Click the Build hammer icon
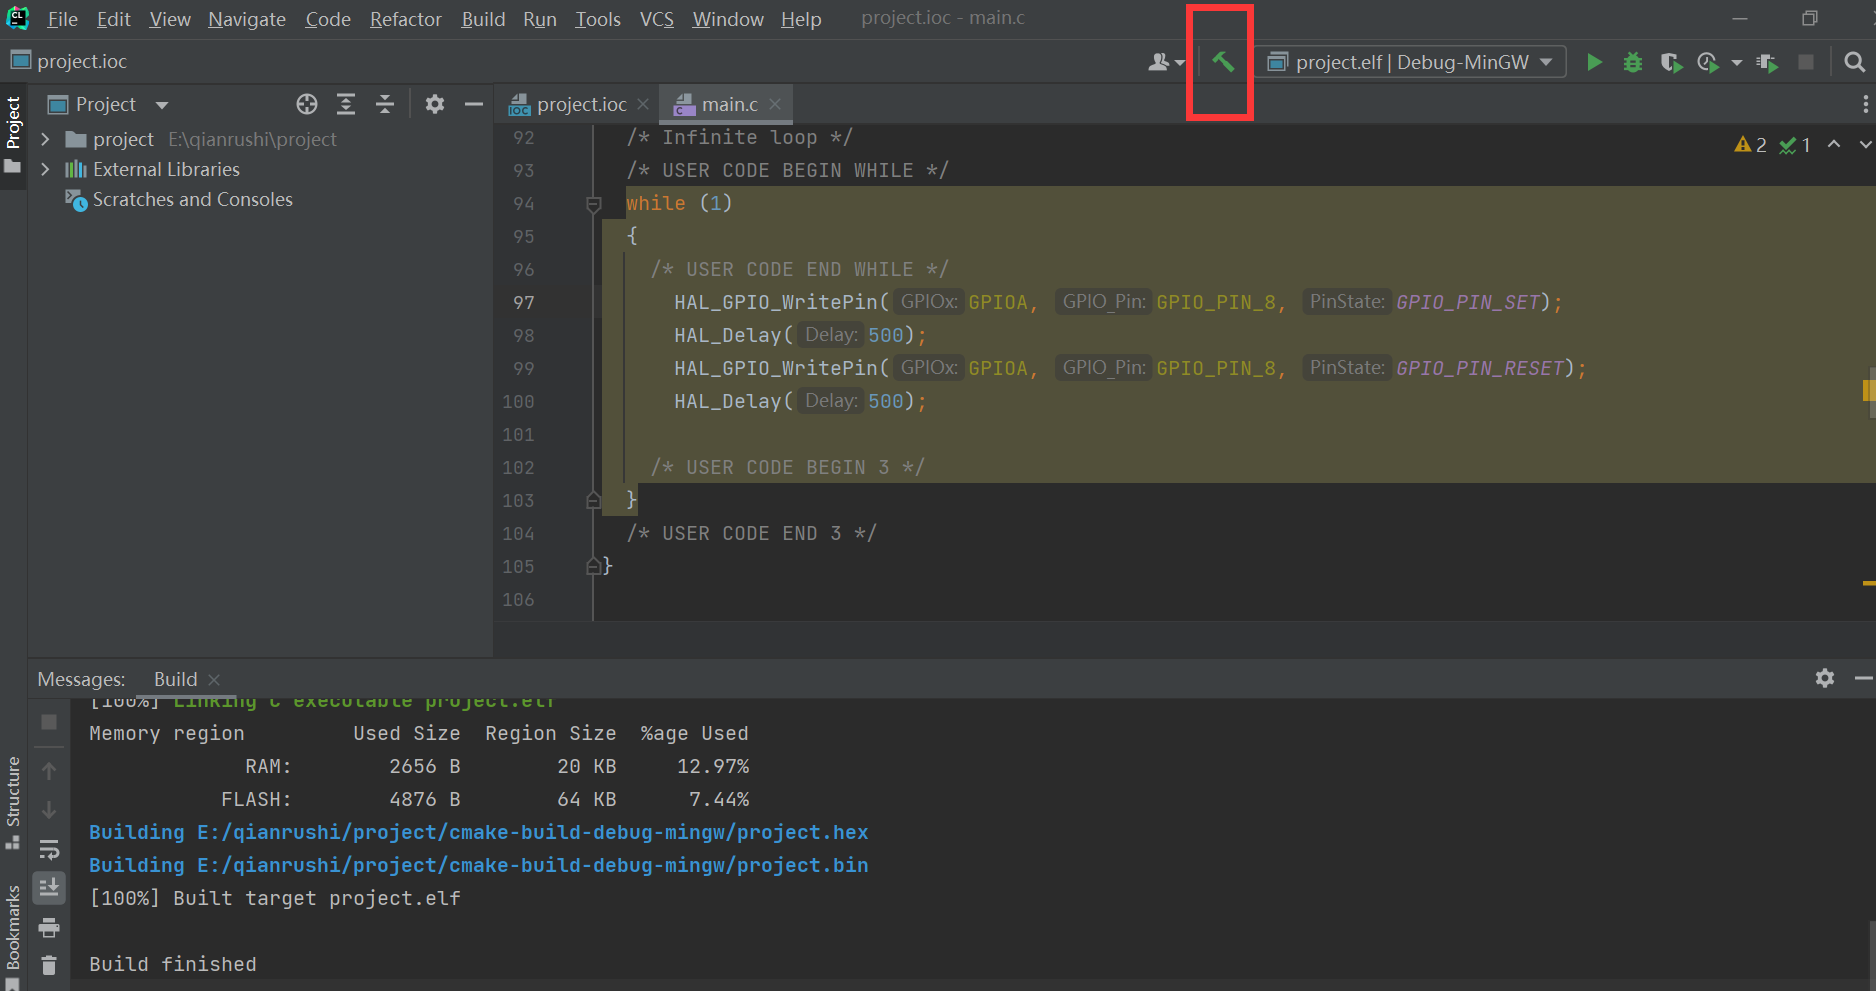 click(x=1222, y=62)
